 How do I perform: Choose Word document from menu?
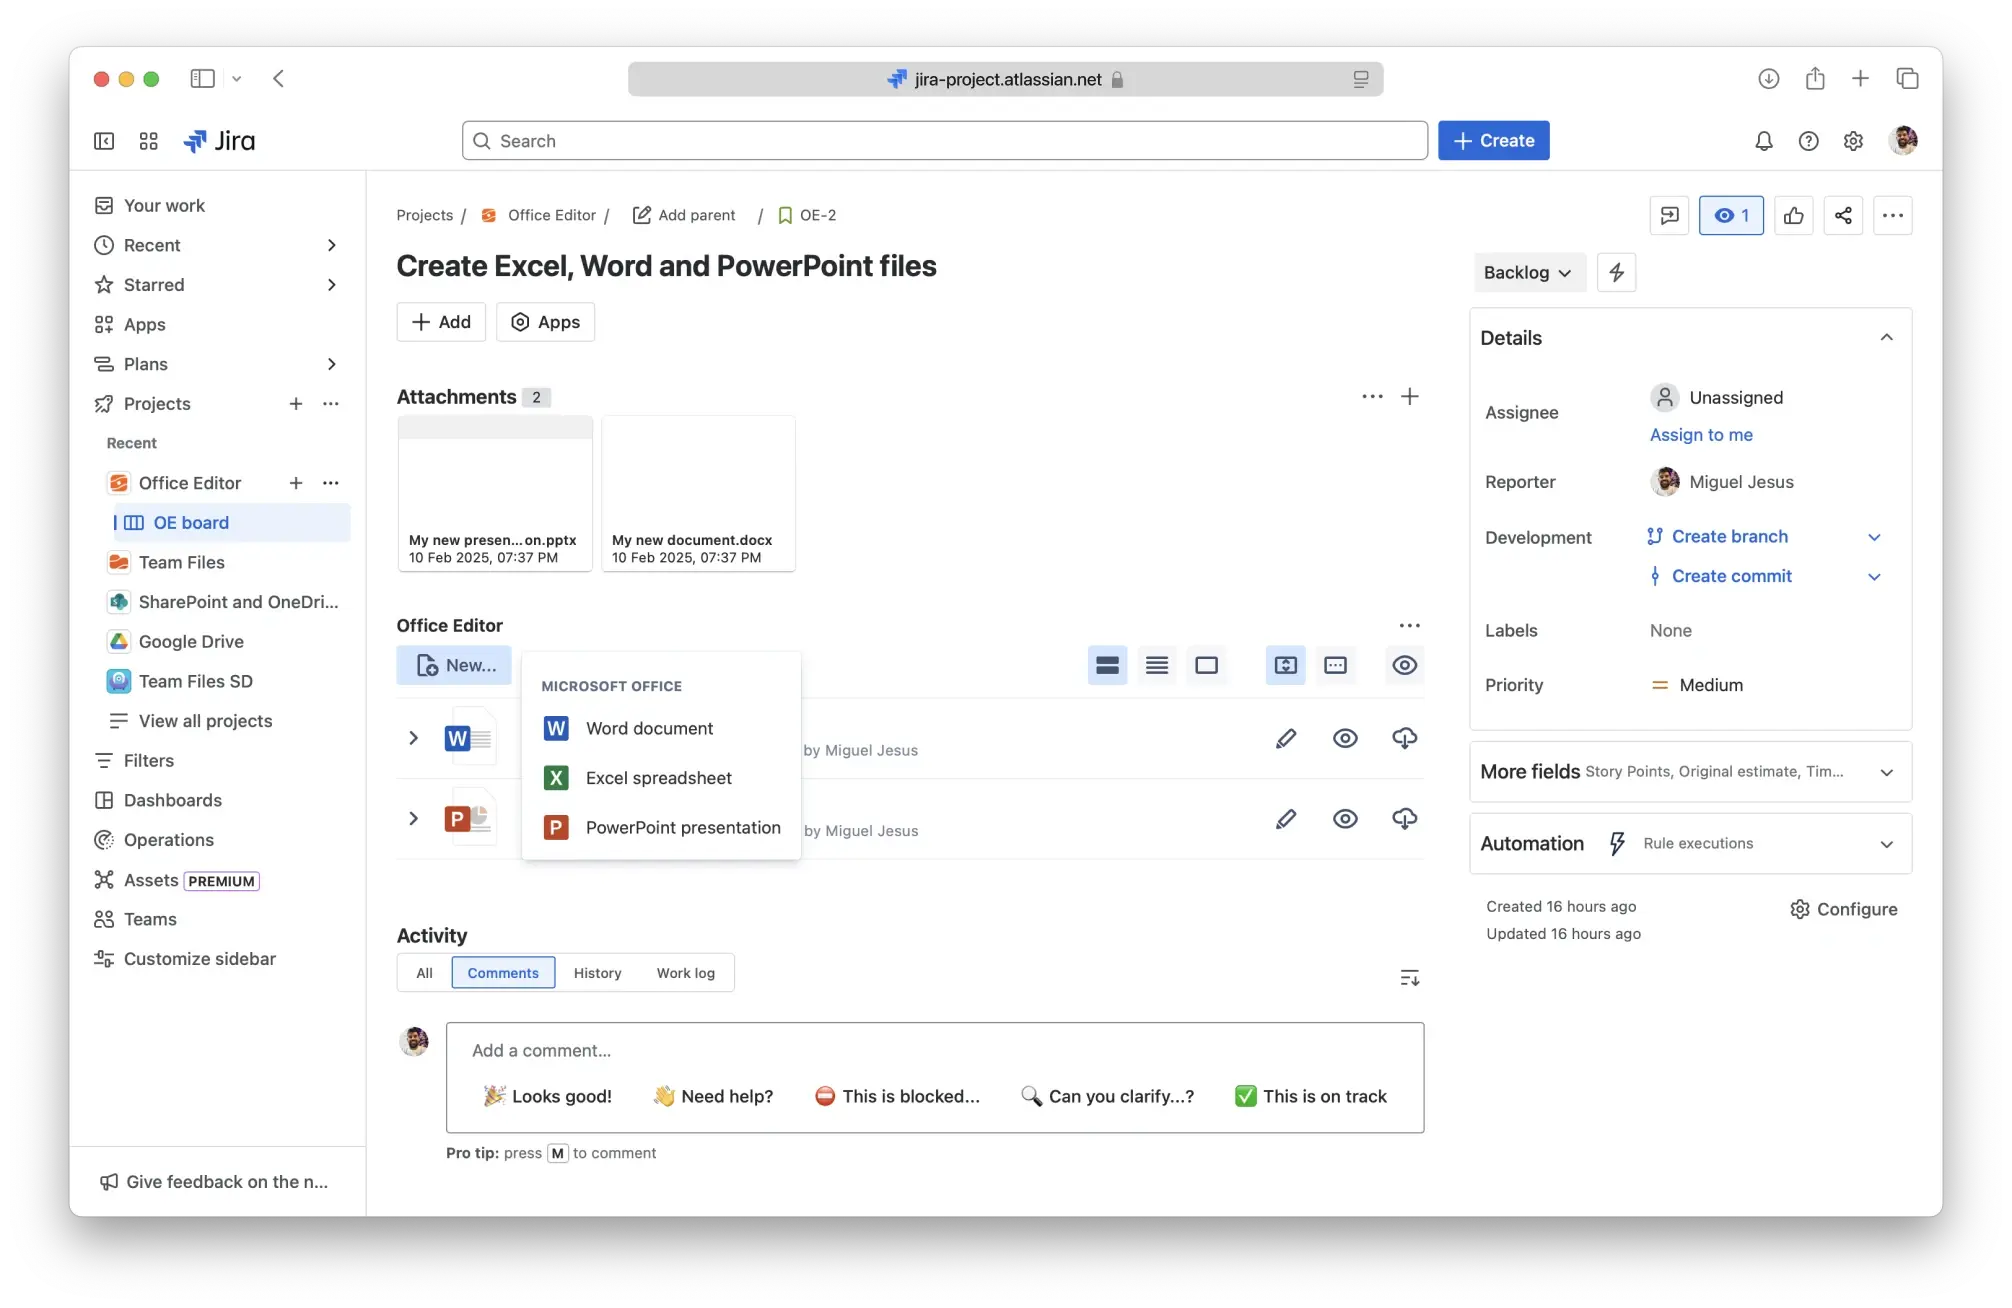[x=661, y=728]
